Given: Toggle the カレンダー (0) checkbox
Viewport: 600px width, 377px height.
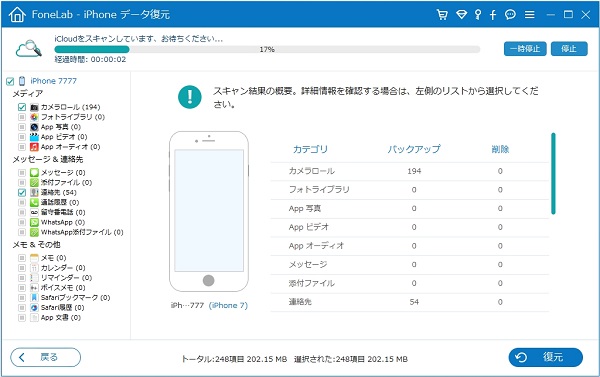Looking at the screenshot, I should (22, 268).
